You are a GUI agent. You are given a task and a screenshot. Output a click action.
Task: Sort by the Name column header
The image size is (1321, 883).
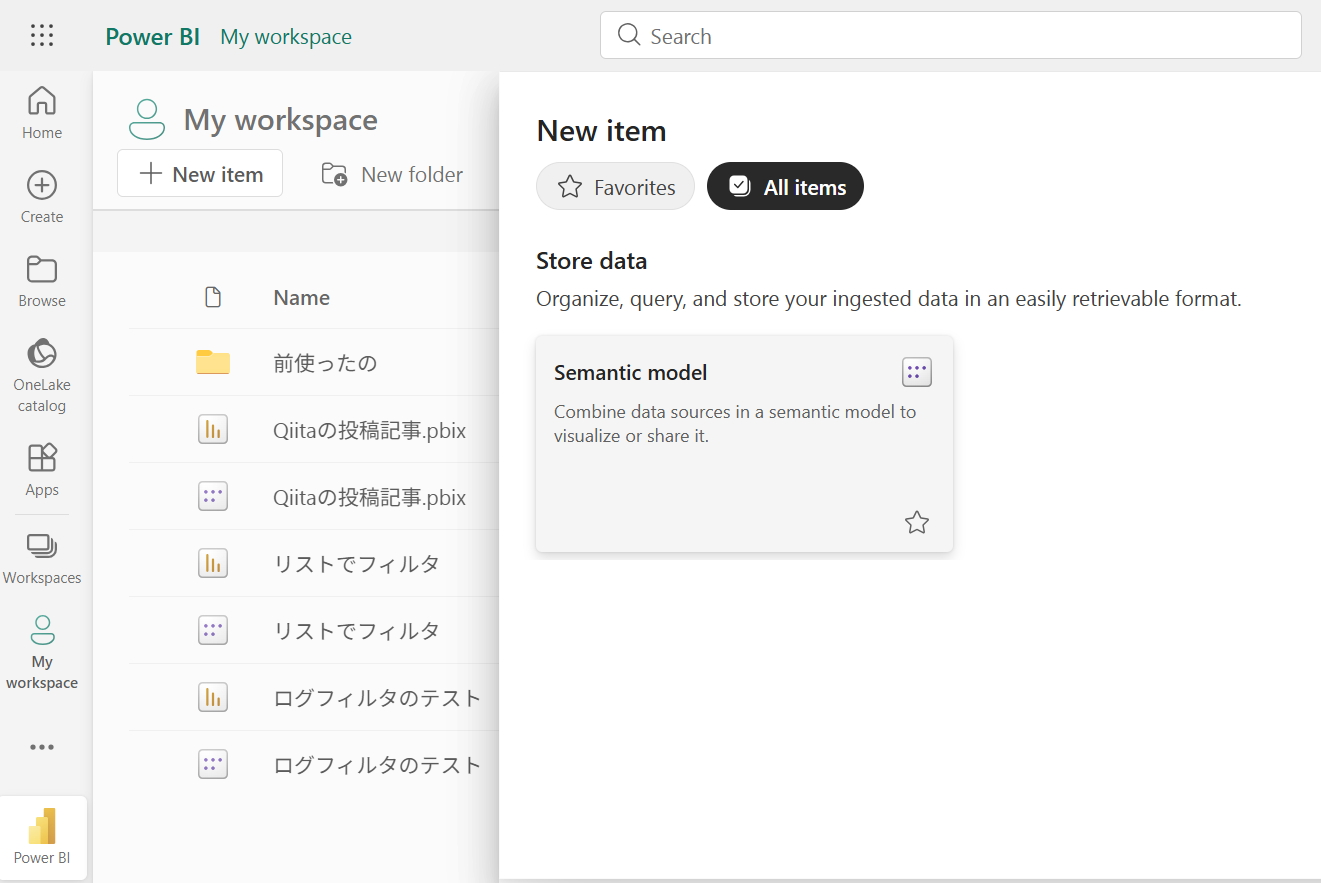coord(301,298)
